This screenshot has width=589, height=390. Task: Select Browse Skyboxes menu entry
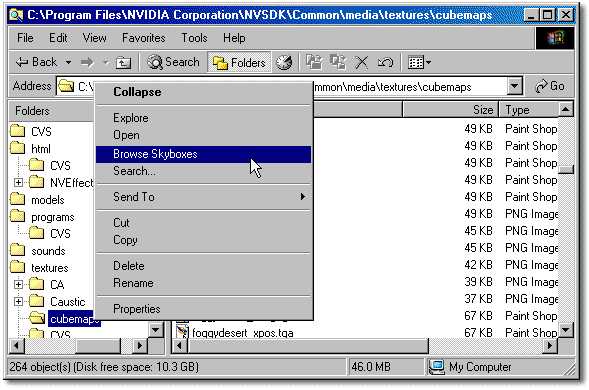204,154
